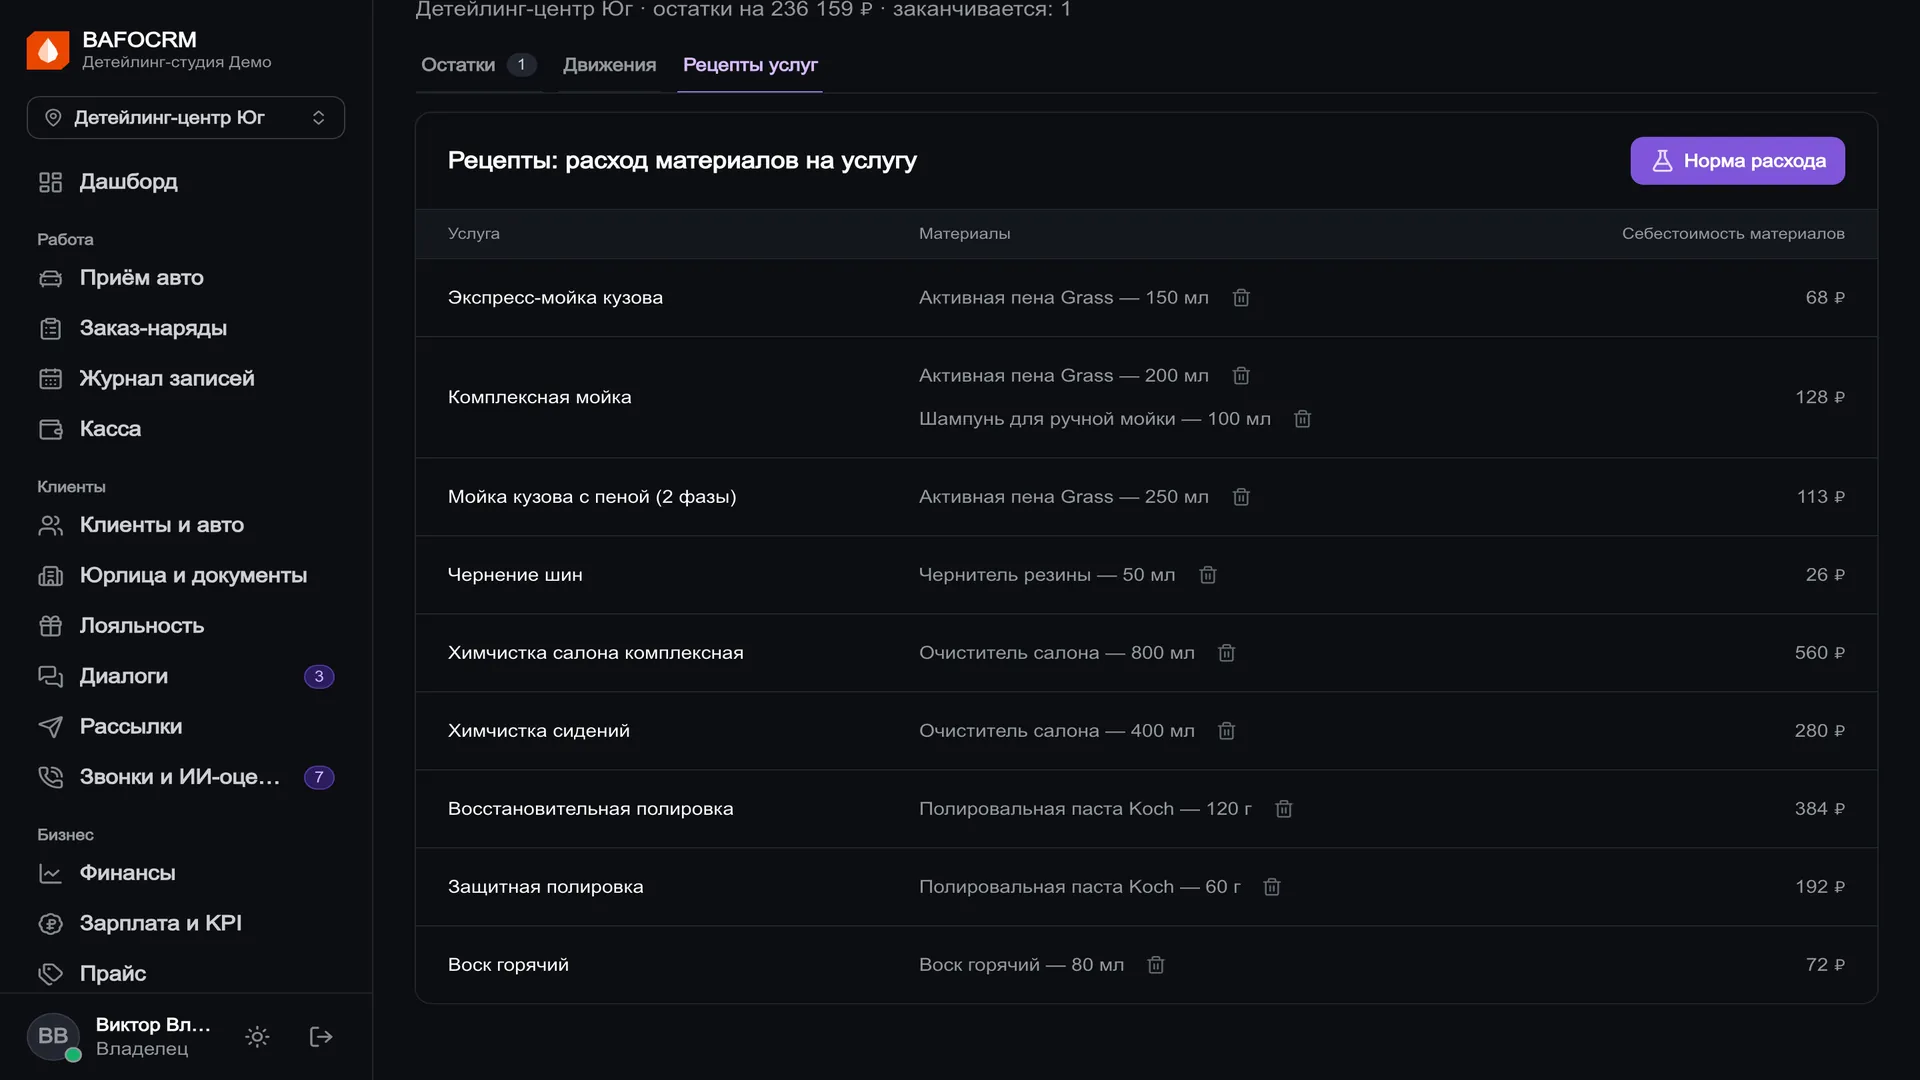1920x1080 pixels.
Task: Select Комплексная мойка service row
Action: (x=1146, y=398)
